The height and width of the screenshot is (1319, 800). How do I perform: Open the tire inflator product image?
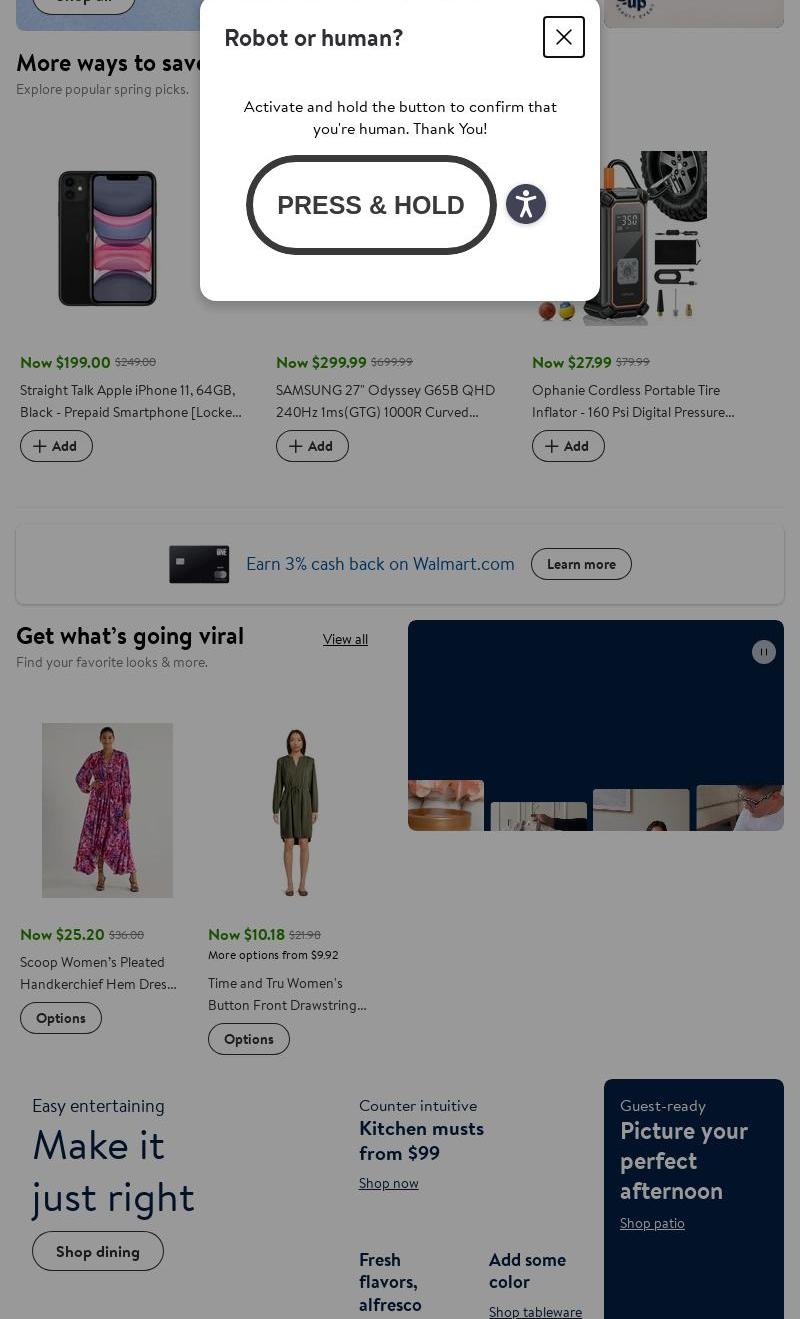[620, 238]
